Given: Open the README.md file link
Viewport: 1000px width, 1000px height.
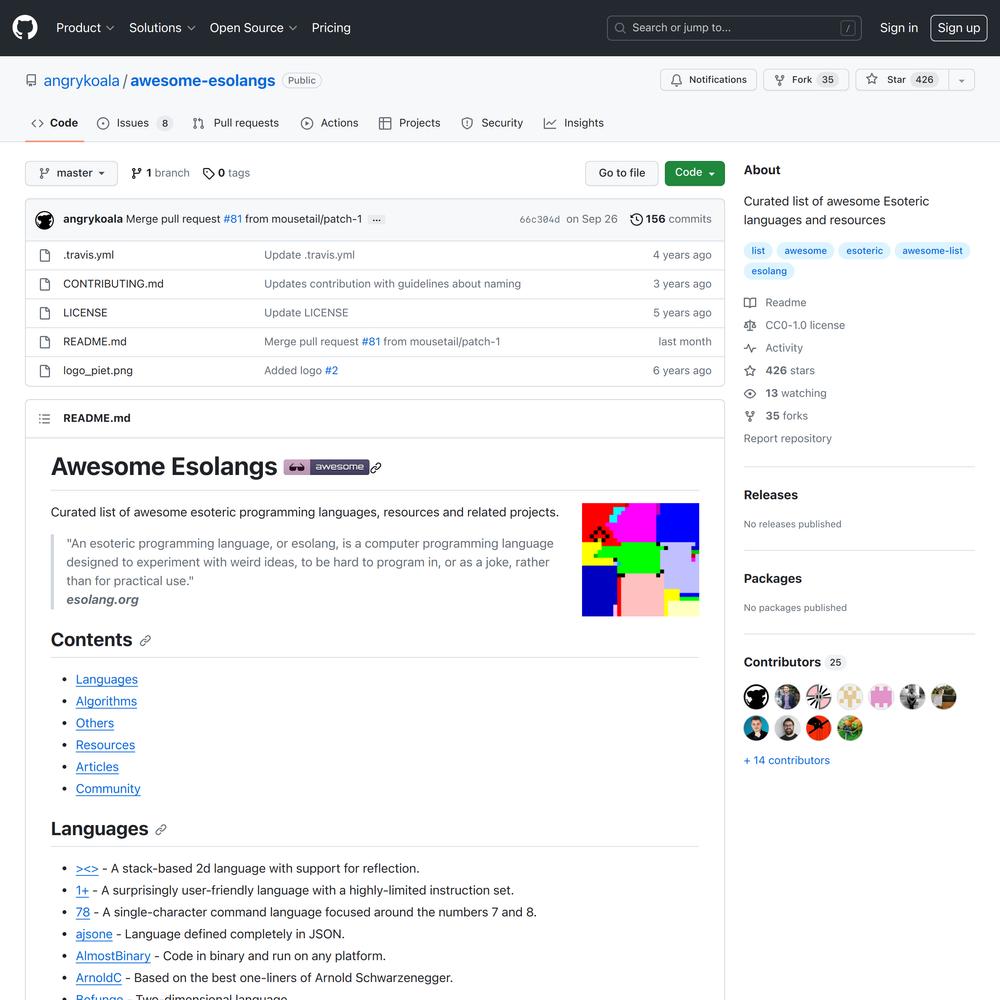Looking at the screenshot, I should pos(95,342).
